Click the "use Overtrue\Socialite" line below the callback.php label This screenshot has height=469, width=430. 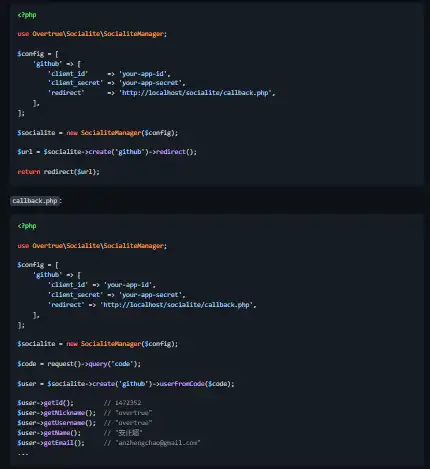92,246
